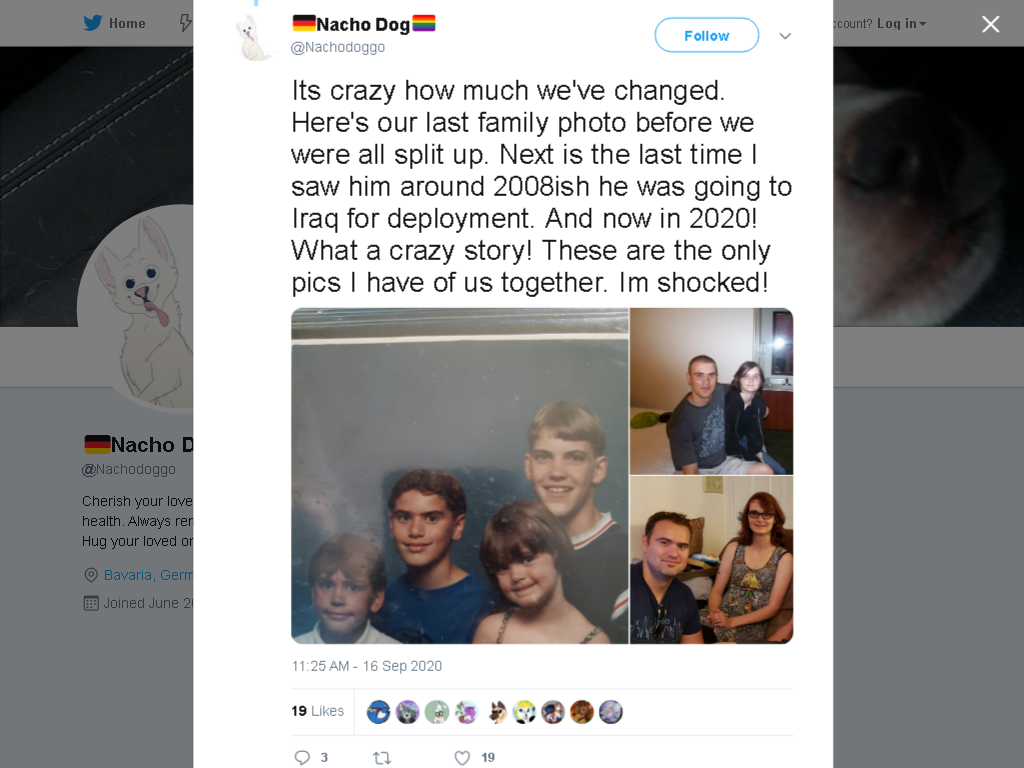Open Nacho Dog's avatar in tweet header
This screenshot has width=1024, height=768.
pos(255,38)
